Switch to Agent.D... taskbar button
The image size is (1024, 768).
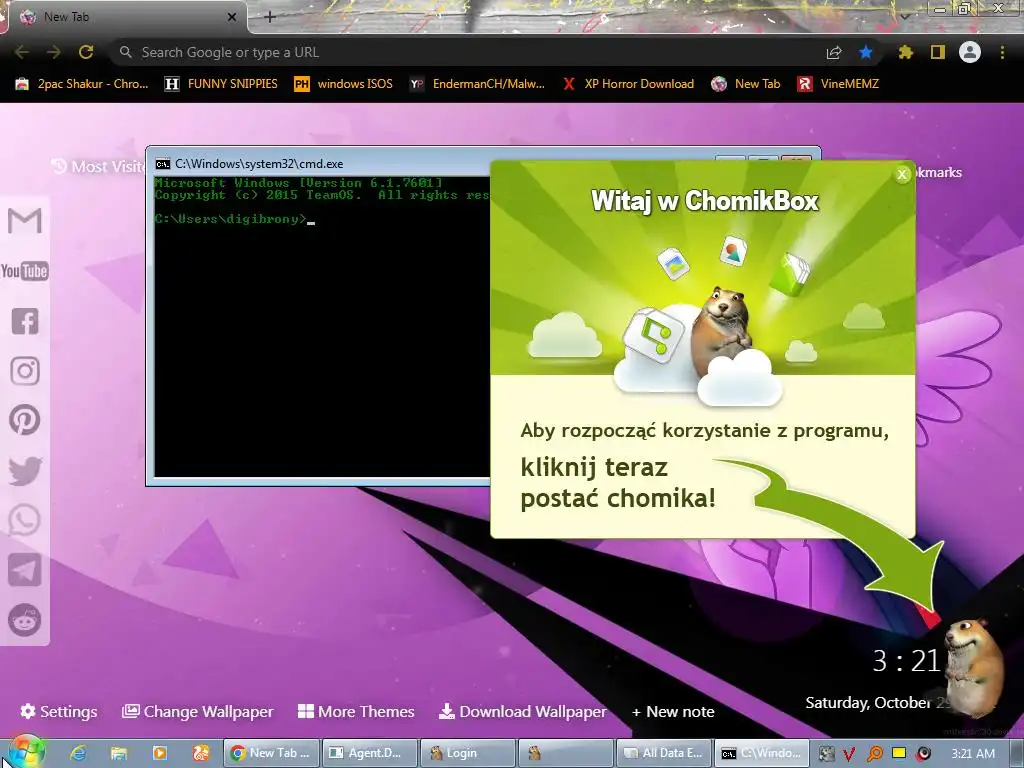point(370,753)
